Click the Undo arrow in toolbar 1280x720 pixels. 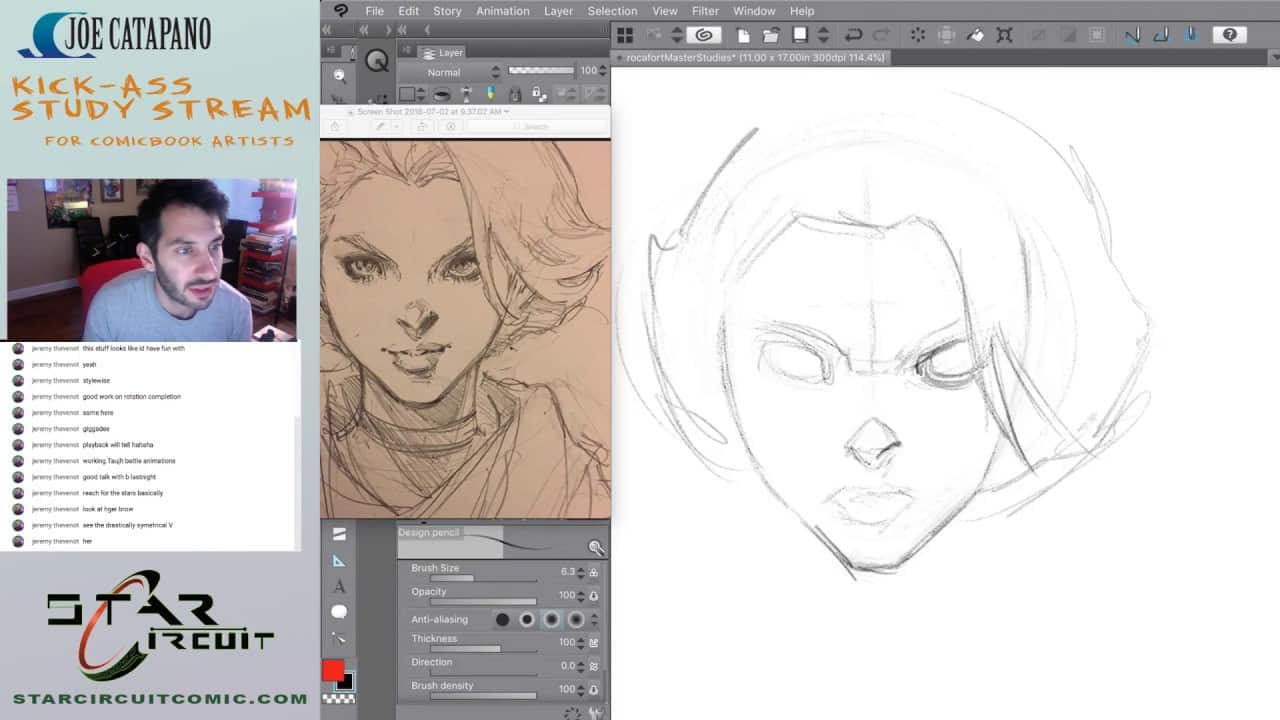(853, 35)
